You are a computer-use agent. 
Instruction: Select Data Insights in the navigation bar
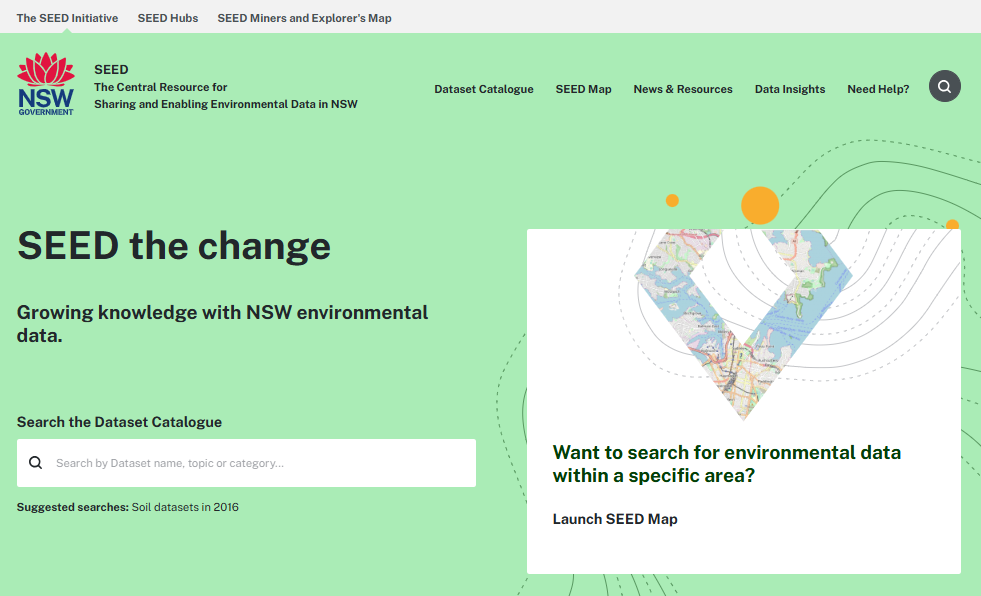(790, 89)
